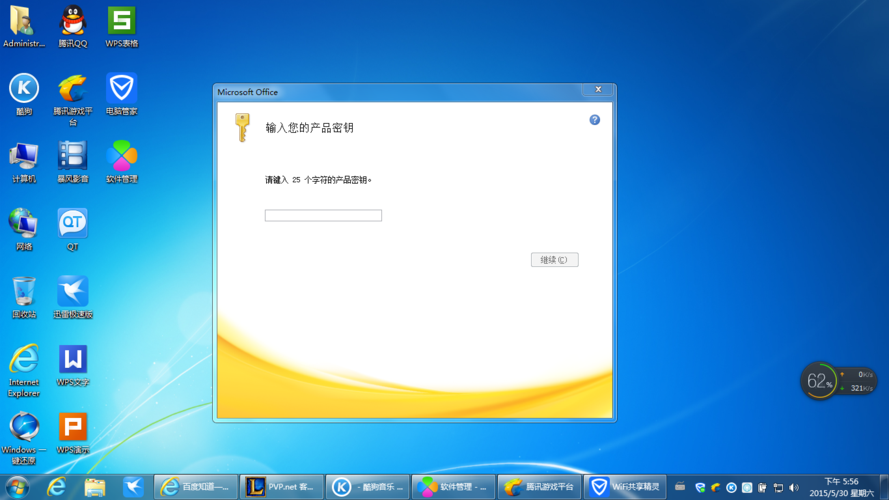Open pinned file explorer folder in taskbar
Viewport: 889px width, 500px height.
(x=95, y=487)
